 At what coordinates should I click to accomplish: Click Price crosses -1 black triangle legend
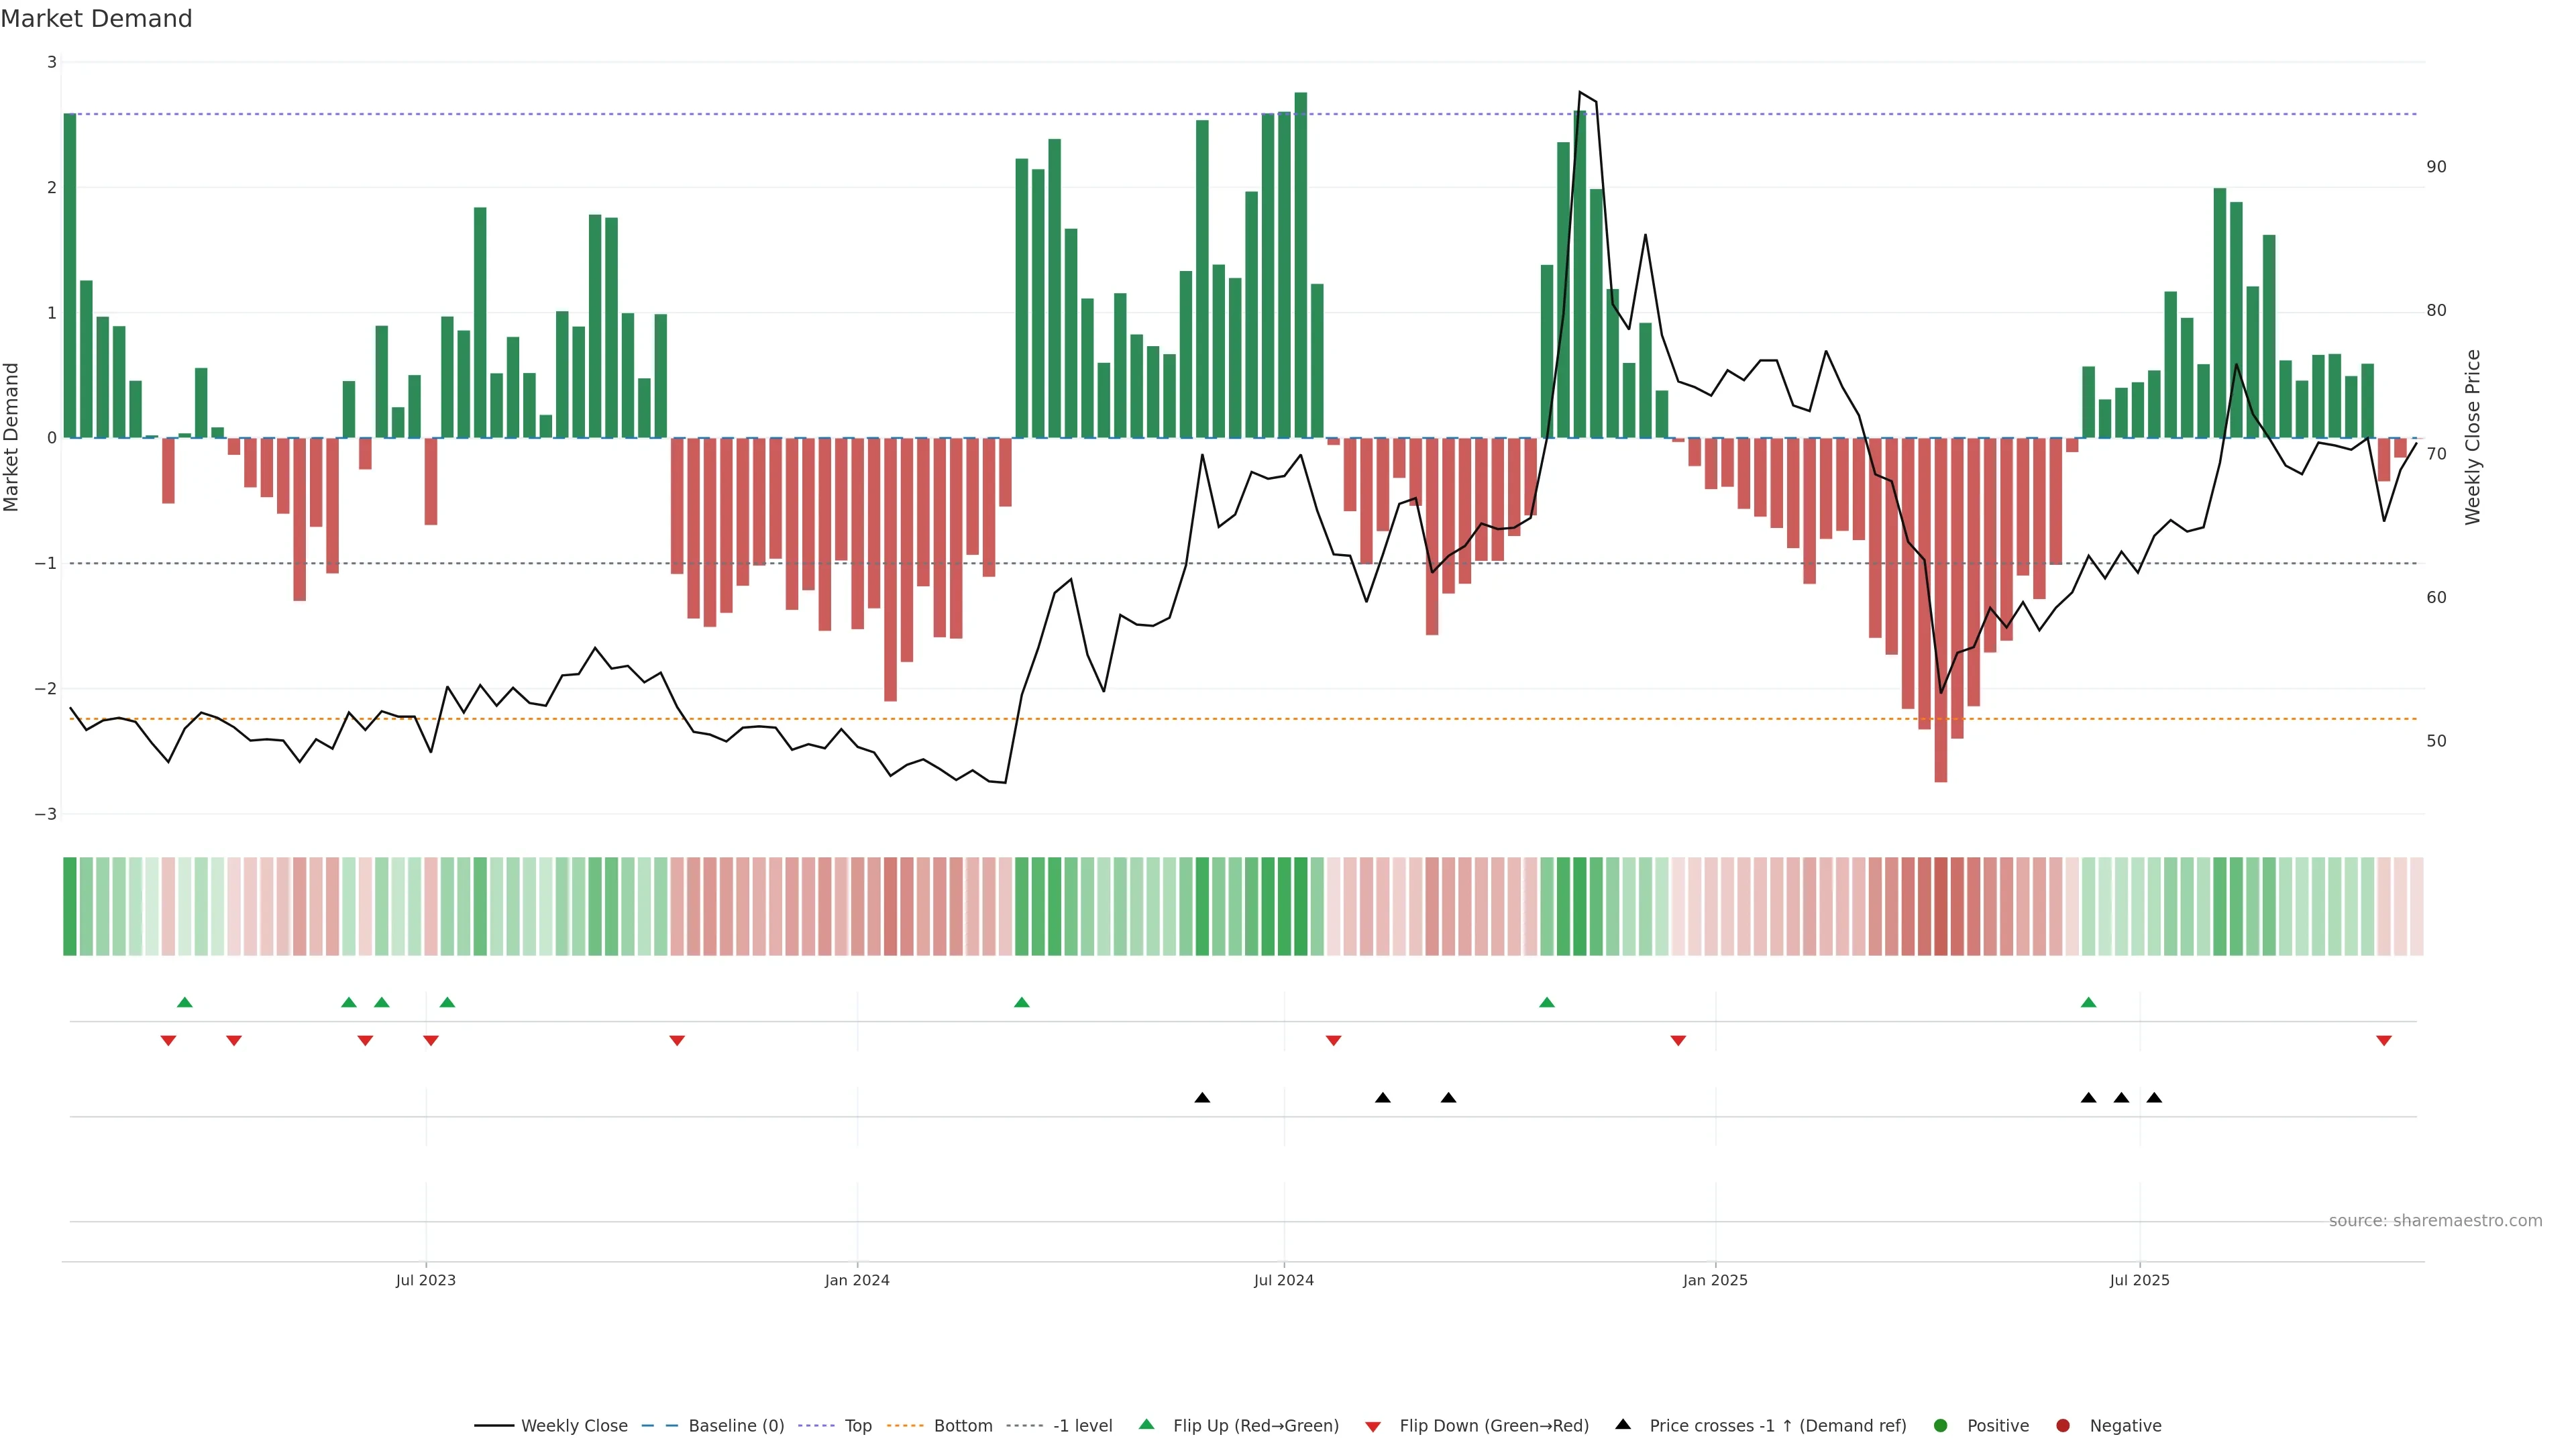[x=1623, y=1424]
